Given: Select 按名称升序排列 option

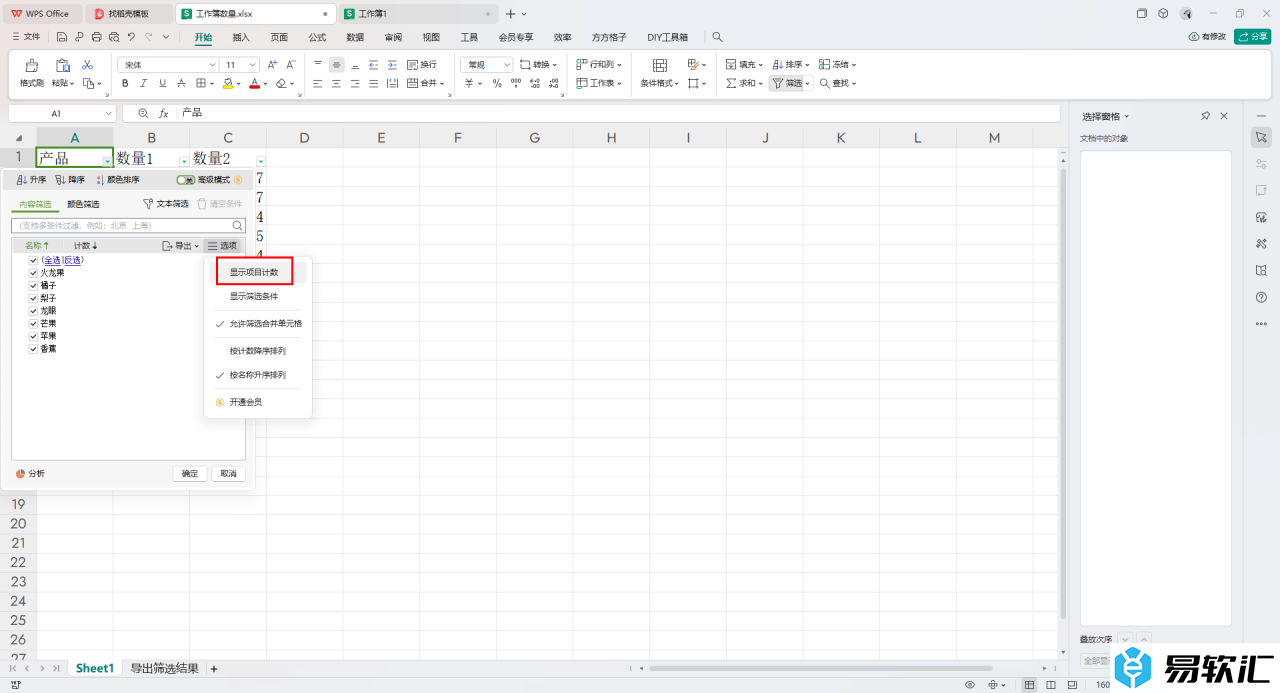Looking at the screenshot, I should tap(257, 375).
